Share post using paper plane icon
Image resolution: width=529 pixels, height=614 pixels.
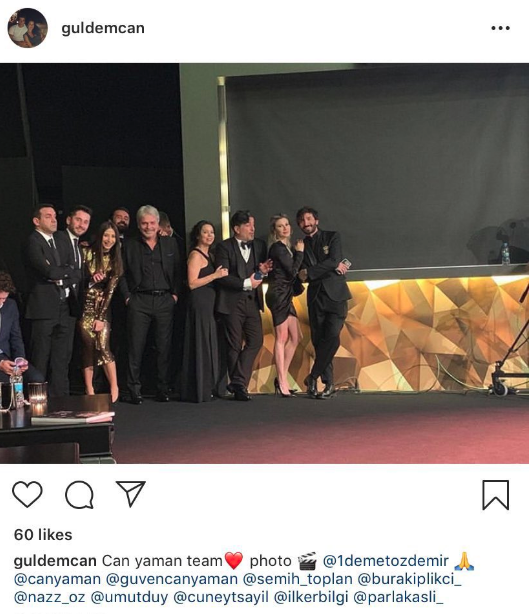(x=131, y=494)
